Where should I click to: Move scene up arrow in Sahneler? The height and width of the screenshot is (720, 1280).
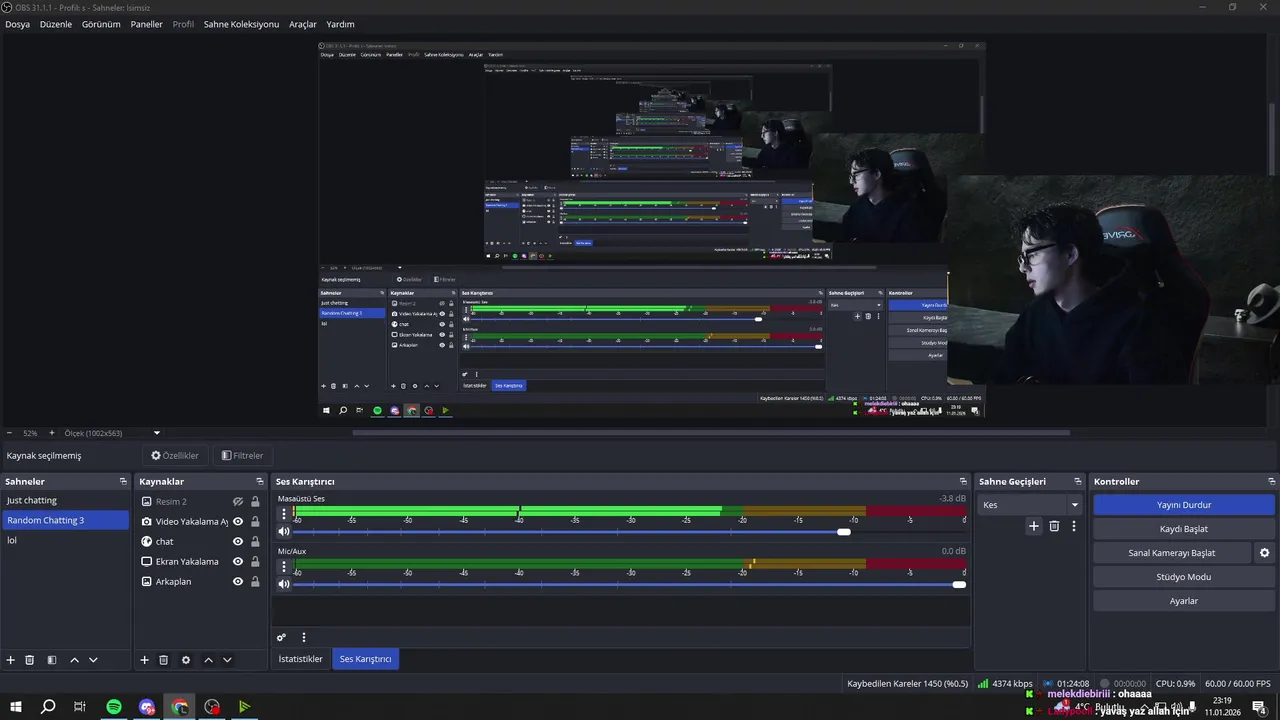point(75,660)
